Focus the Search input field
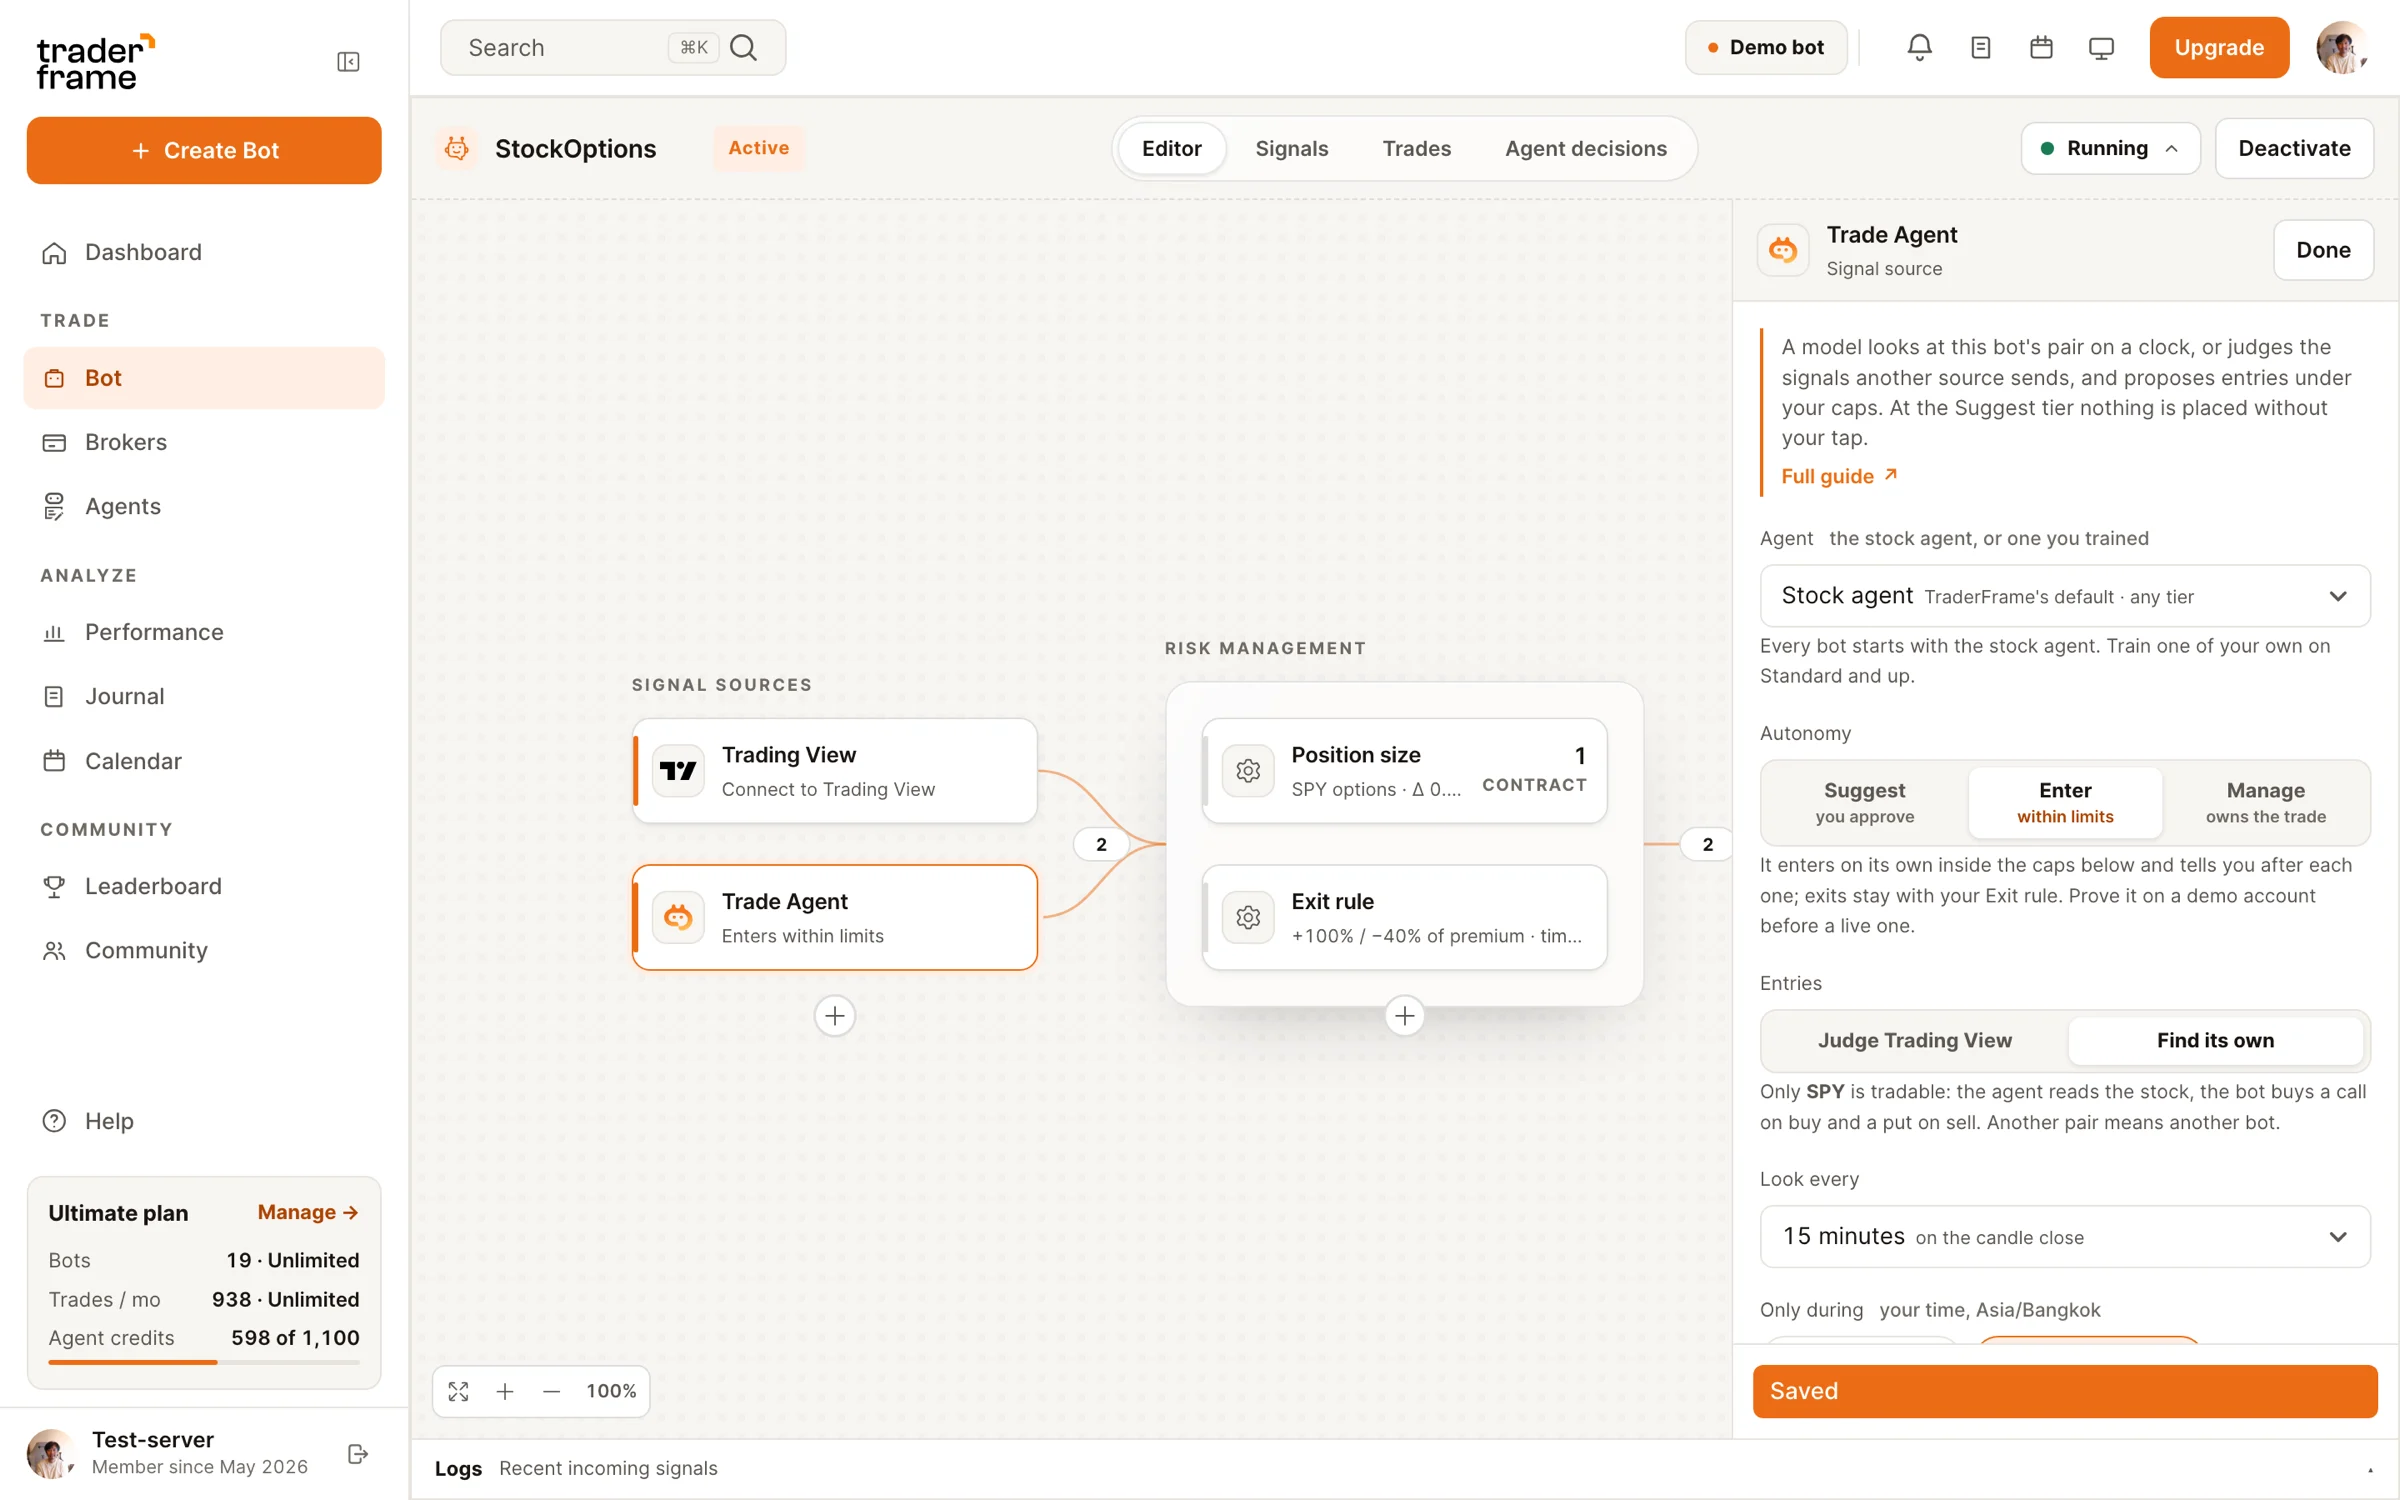Viewport: 2400px width, 1500px height. click(x=612, y=47)
